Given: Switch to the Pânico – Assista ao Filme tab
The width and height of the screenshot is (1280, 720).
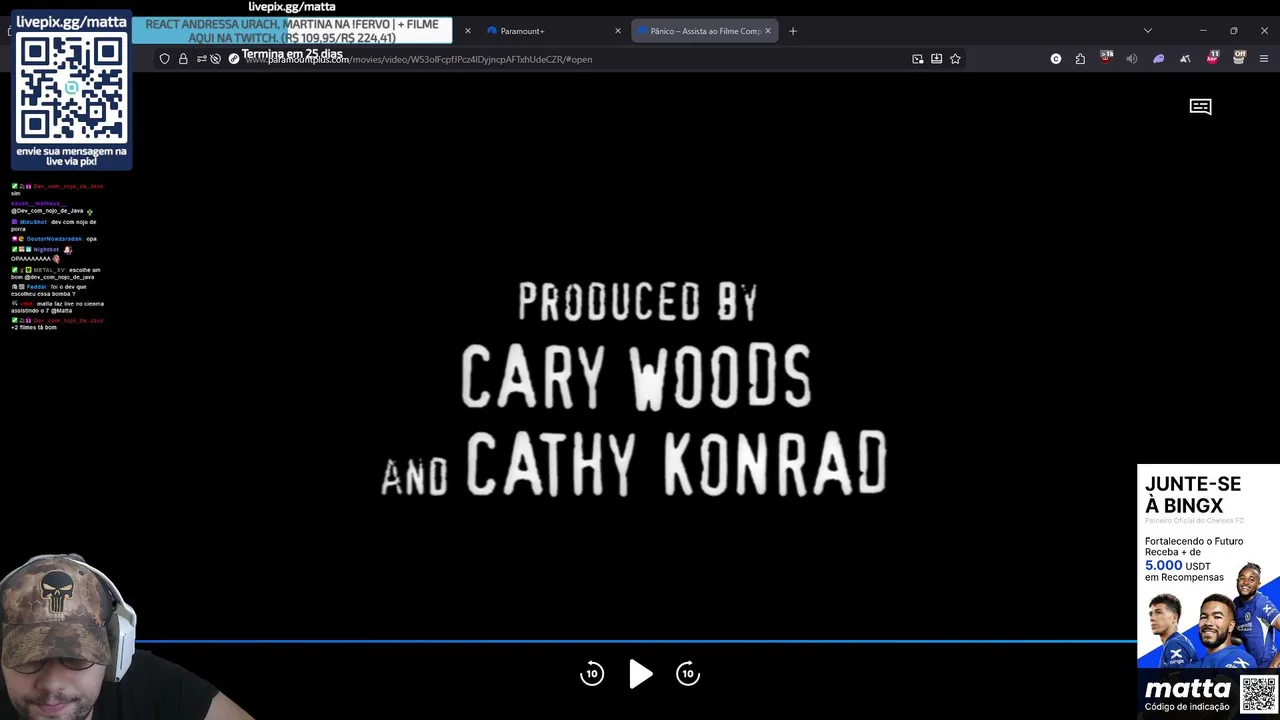Looking at the screenshot, I should pyautogui.click(x=705, y=31).
